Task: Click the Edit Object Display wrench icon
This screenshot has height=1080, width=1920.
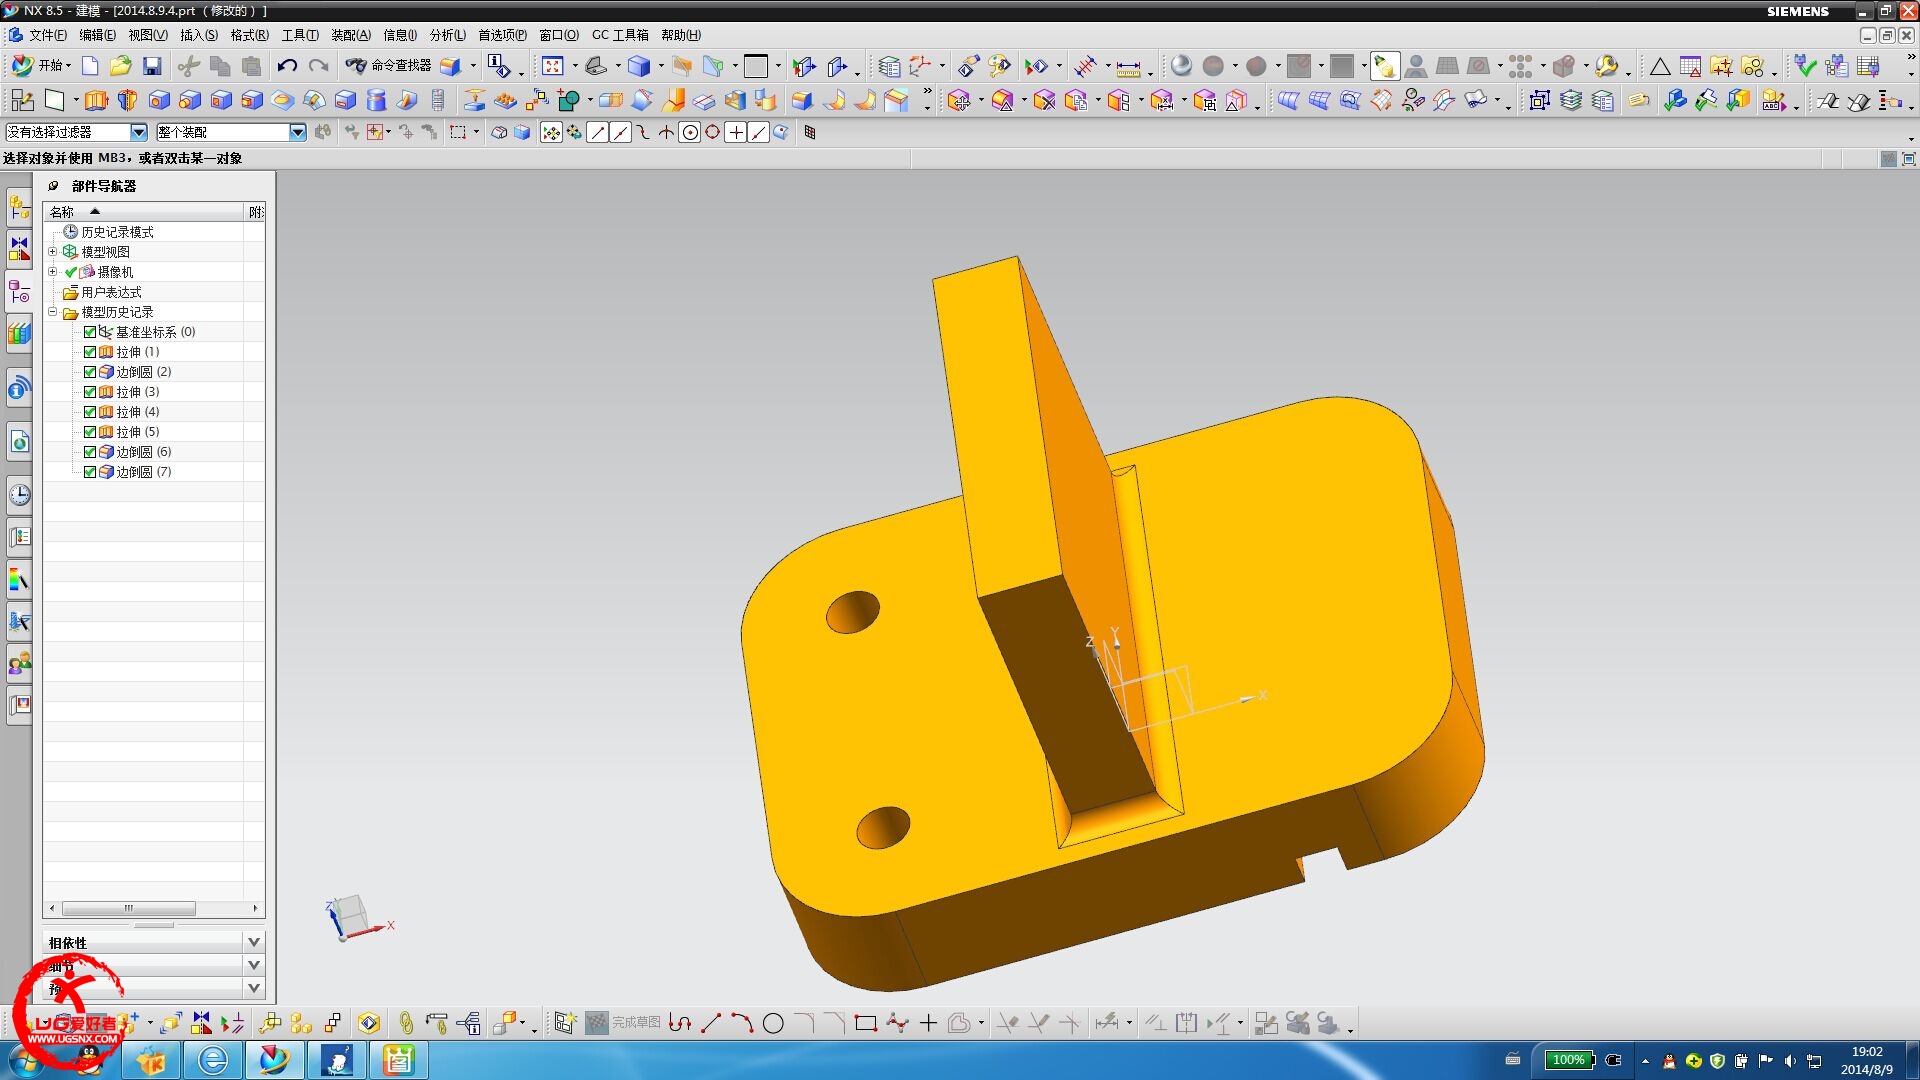Action: click(x=1606, y=66)
